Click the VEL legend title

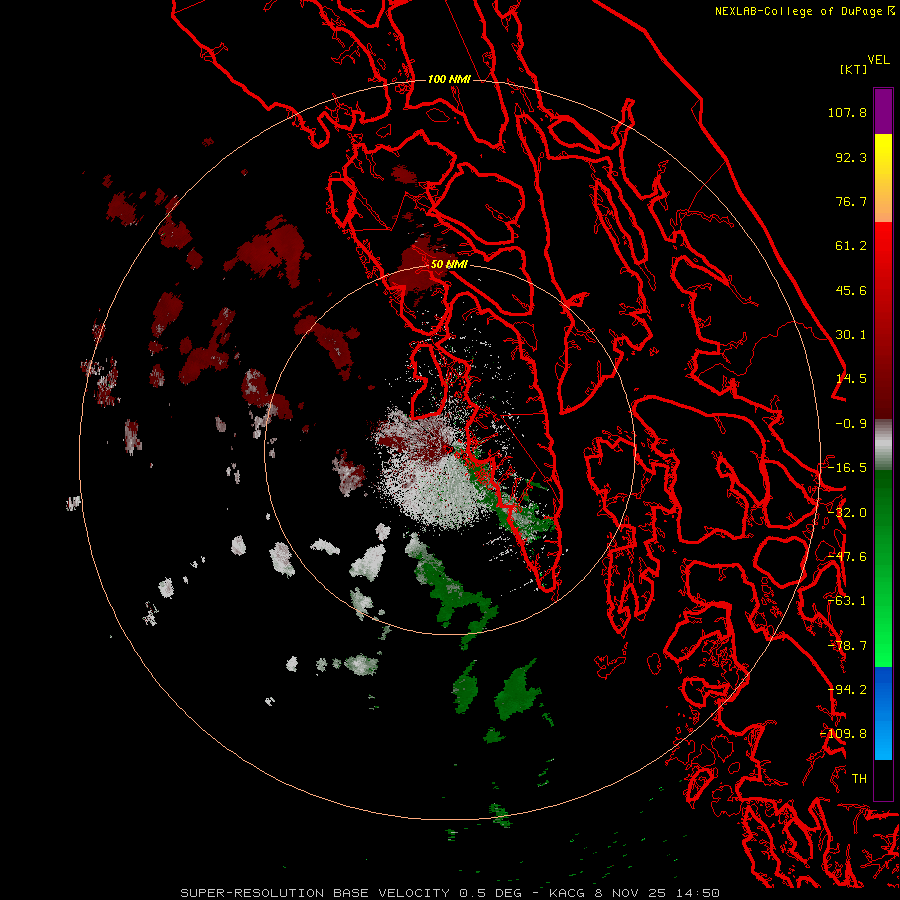(x=878, y=60)
